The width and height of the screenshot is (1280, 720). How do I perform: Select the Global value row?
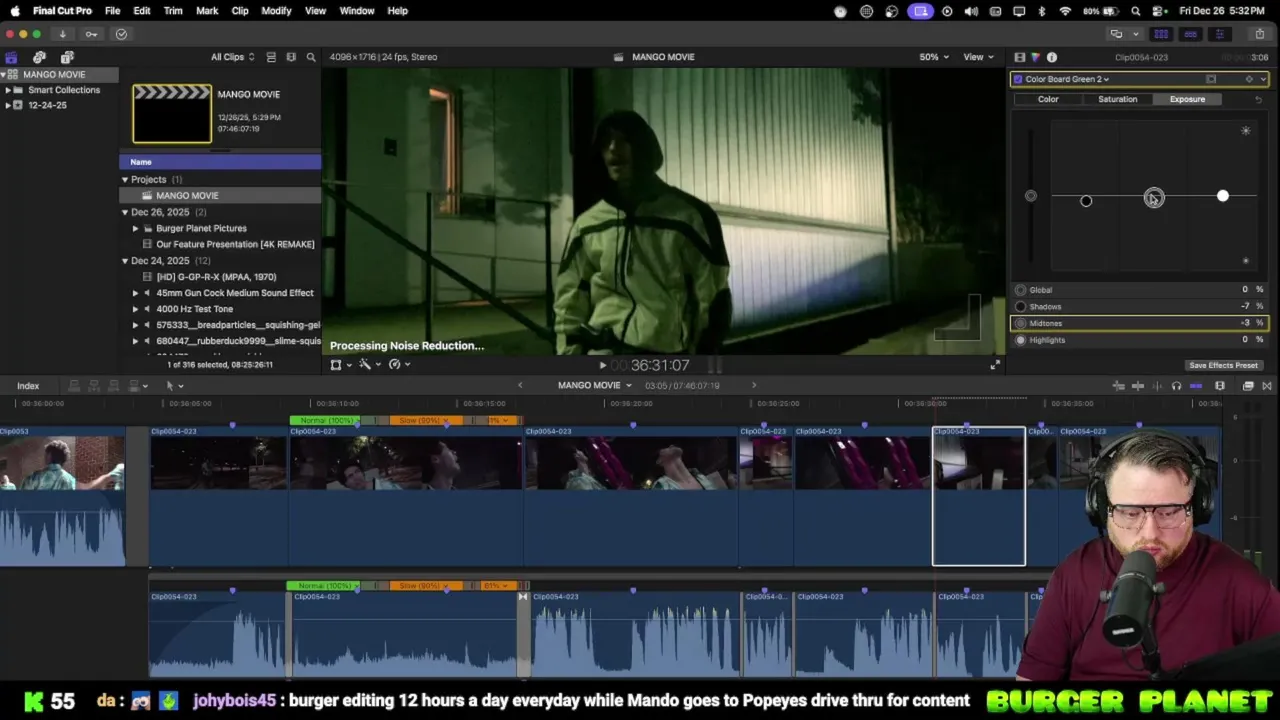click(1139, 290)
